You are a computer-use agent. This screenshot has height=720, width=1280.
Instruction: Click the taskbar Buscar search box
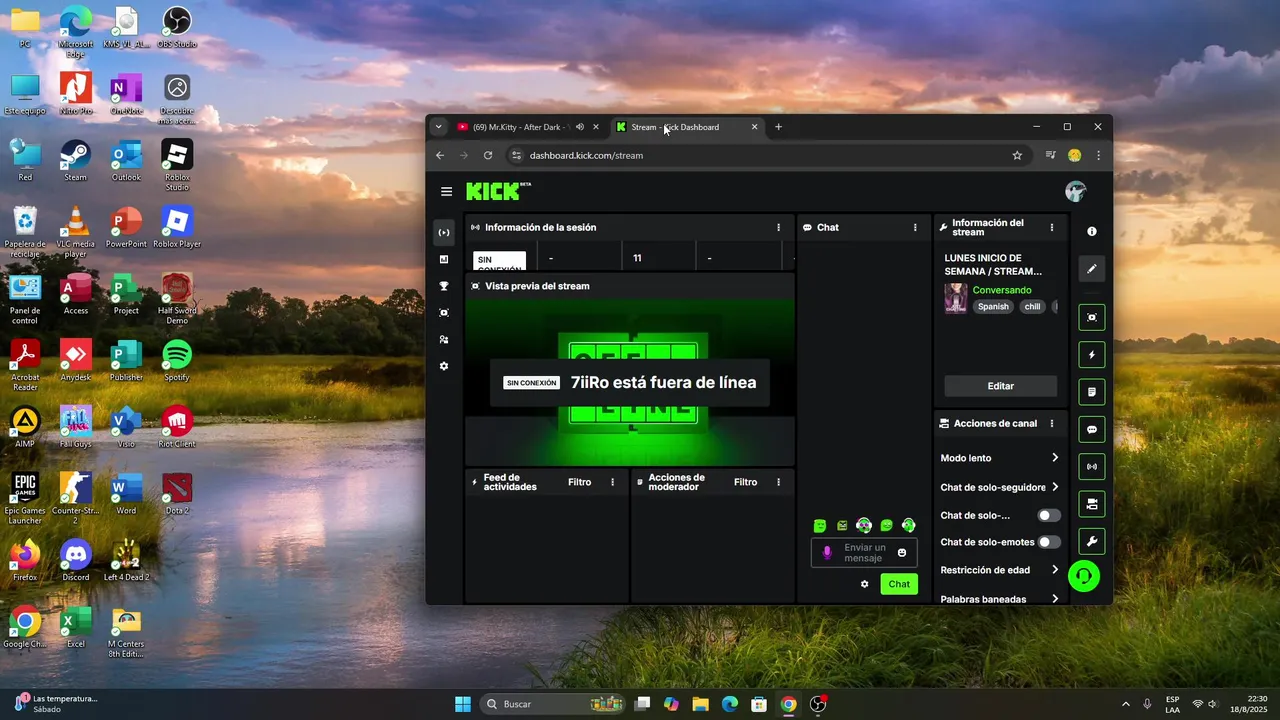(555, 704)
